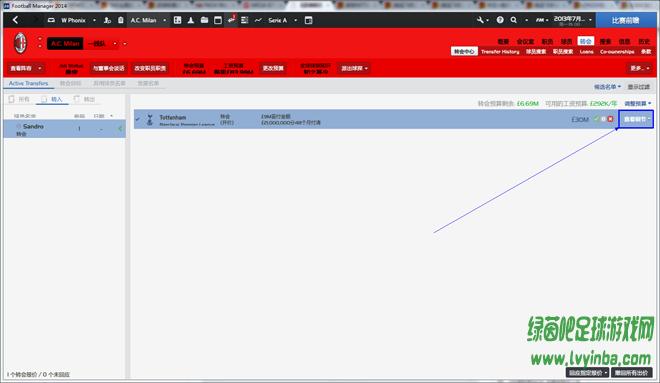This screenshot has height=383, width=660.
Task: Click the grey middle icon beside accept tick
Action: 603,119
